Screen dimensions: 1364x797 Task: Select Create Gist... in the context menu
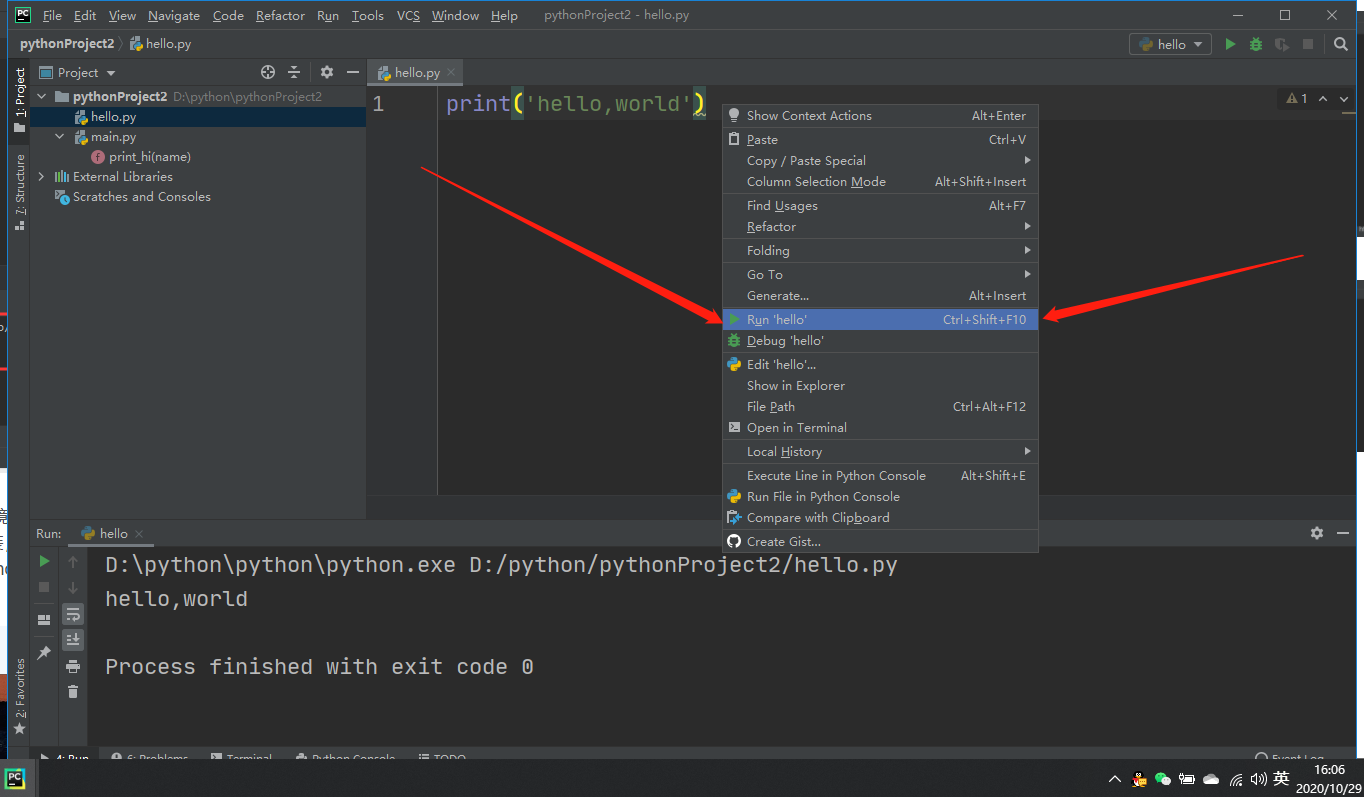[x=880, y=542]
